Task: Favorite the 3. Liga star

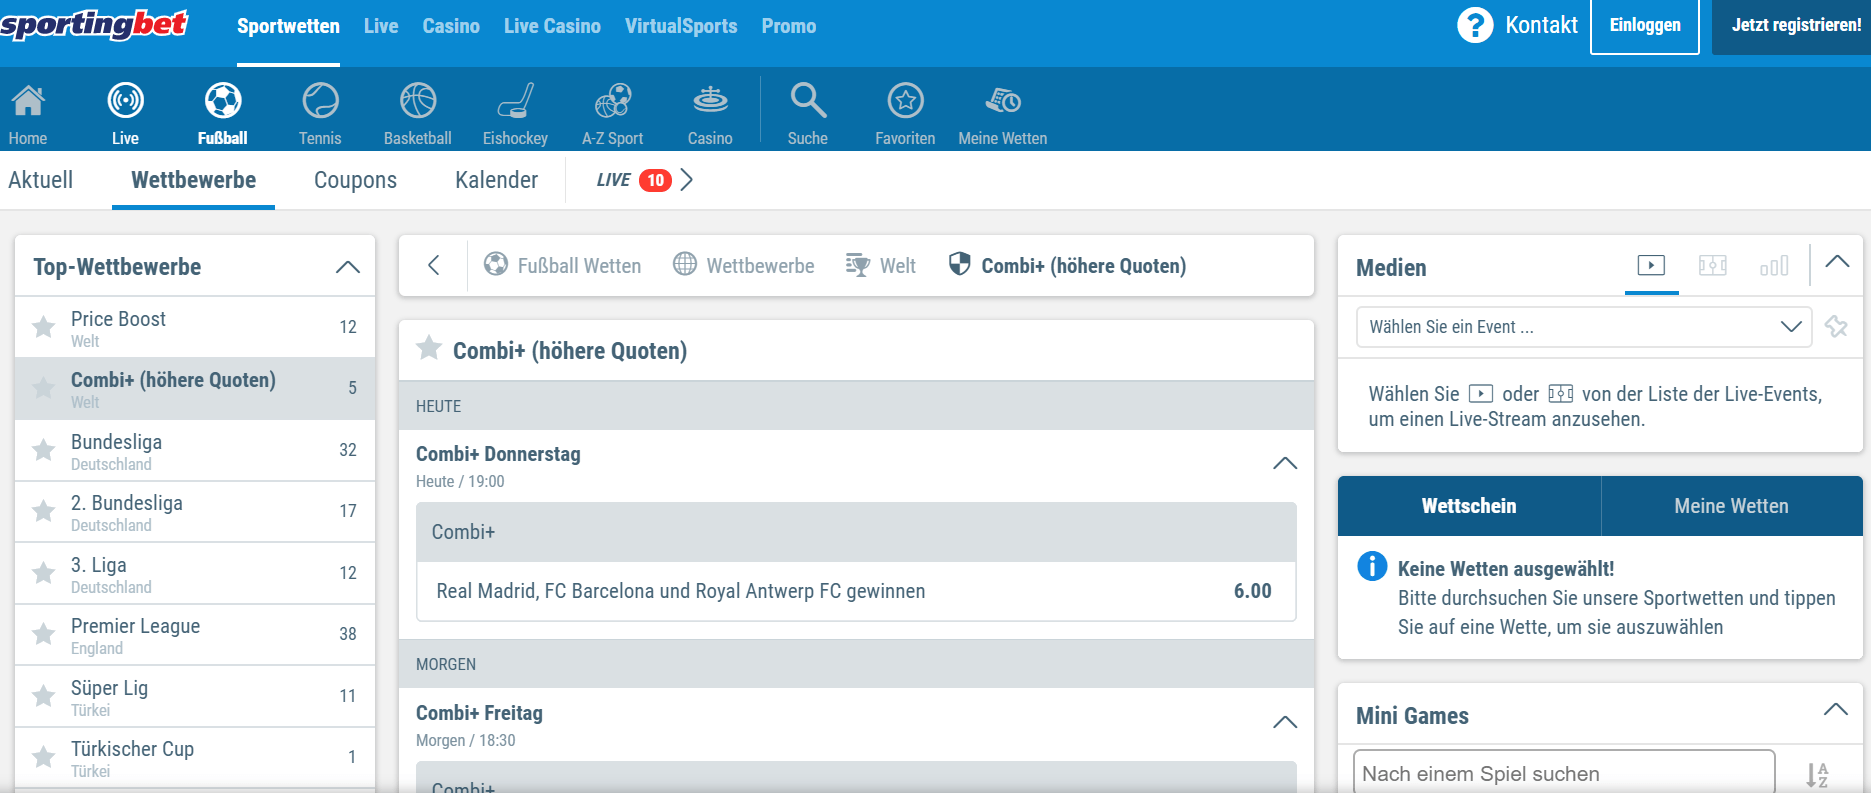Action: point(43,573)
